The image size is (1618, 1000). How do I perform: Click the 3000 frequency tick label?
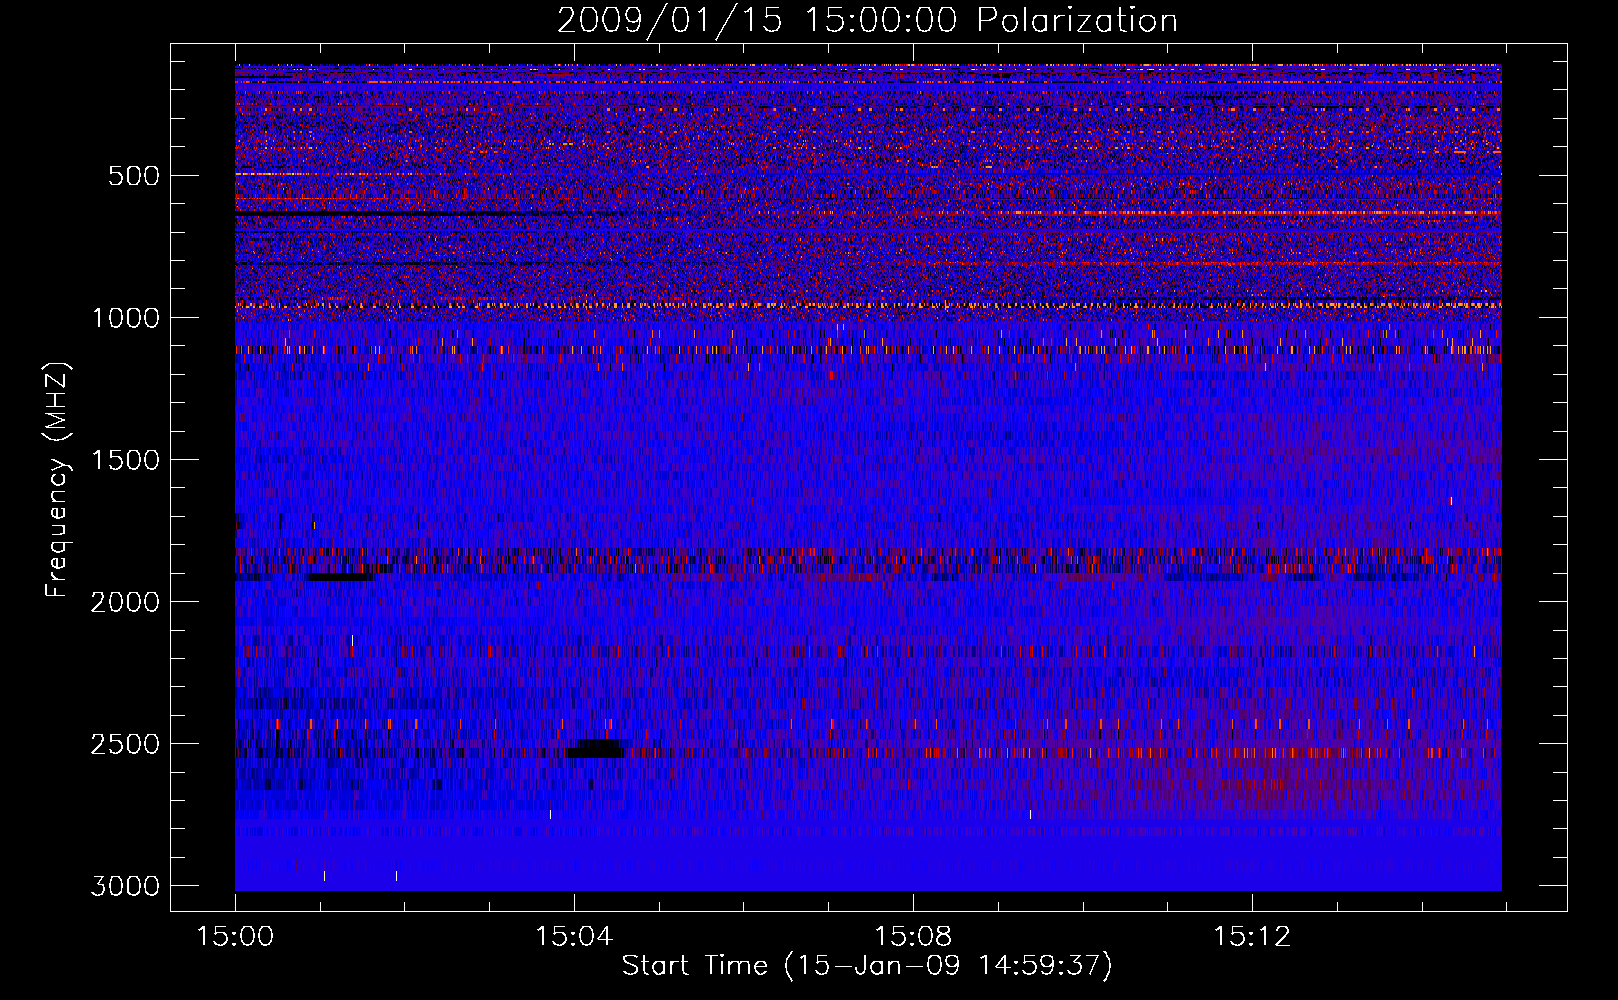(x=124, y=886)
